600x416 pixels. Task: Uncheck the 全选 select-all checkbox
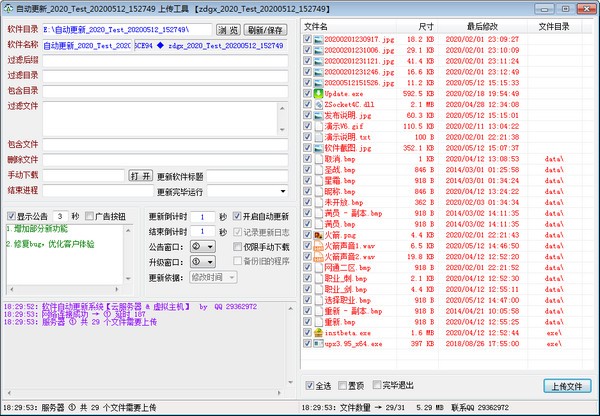311,386
